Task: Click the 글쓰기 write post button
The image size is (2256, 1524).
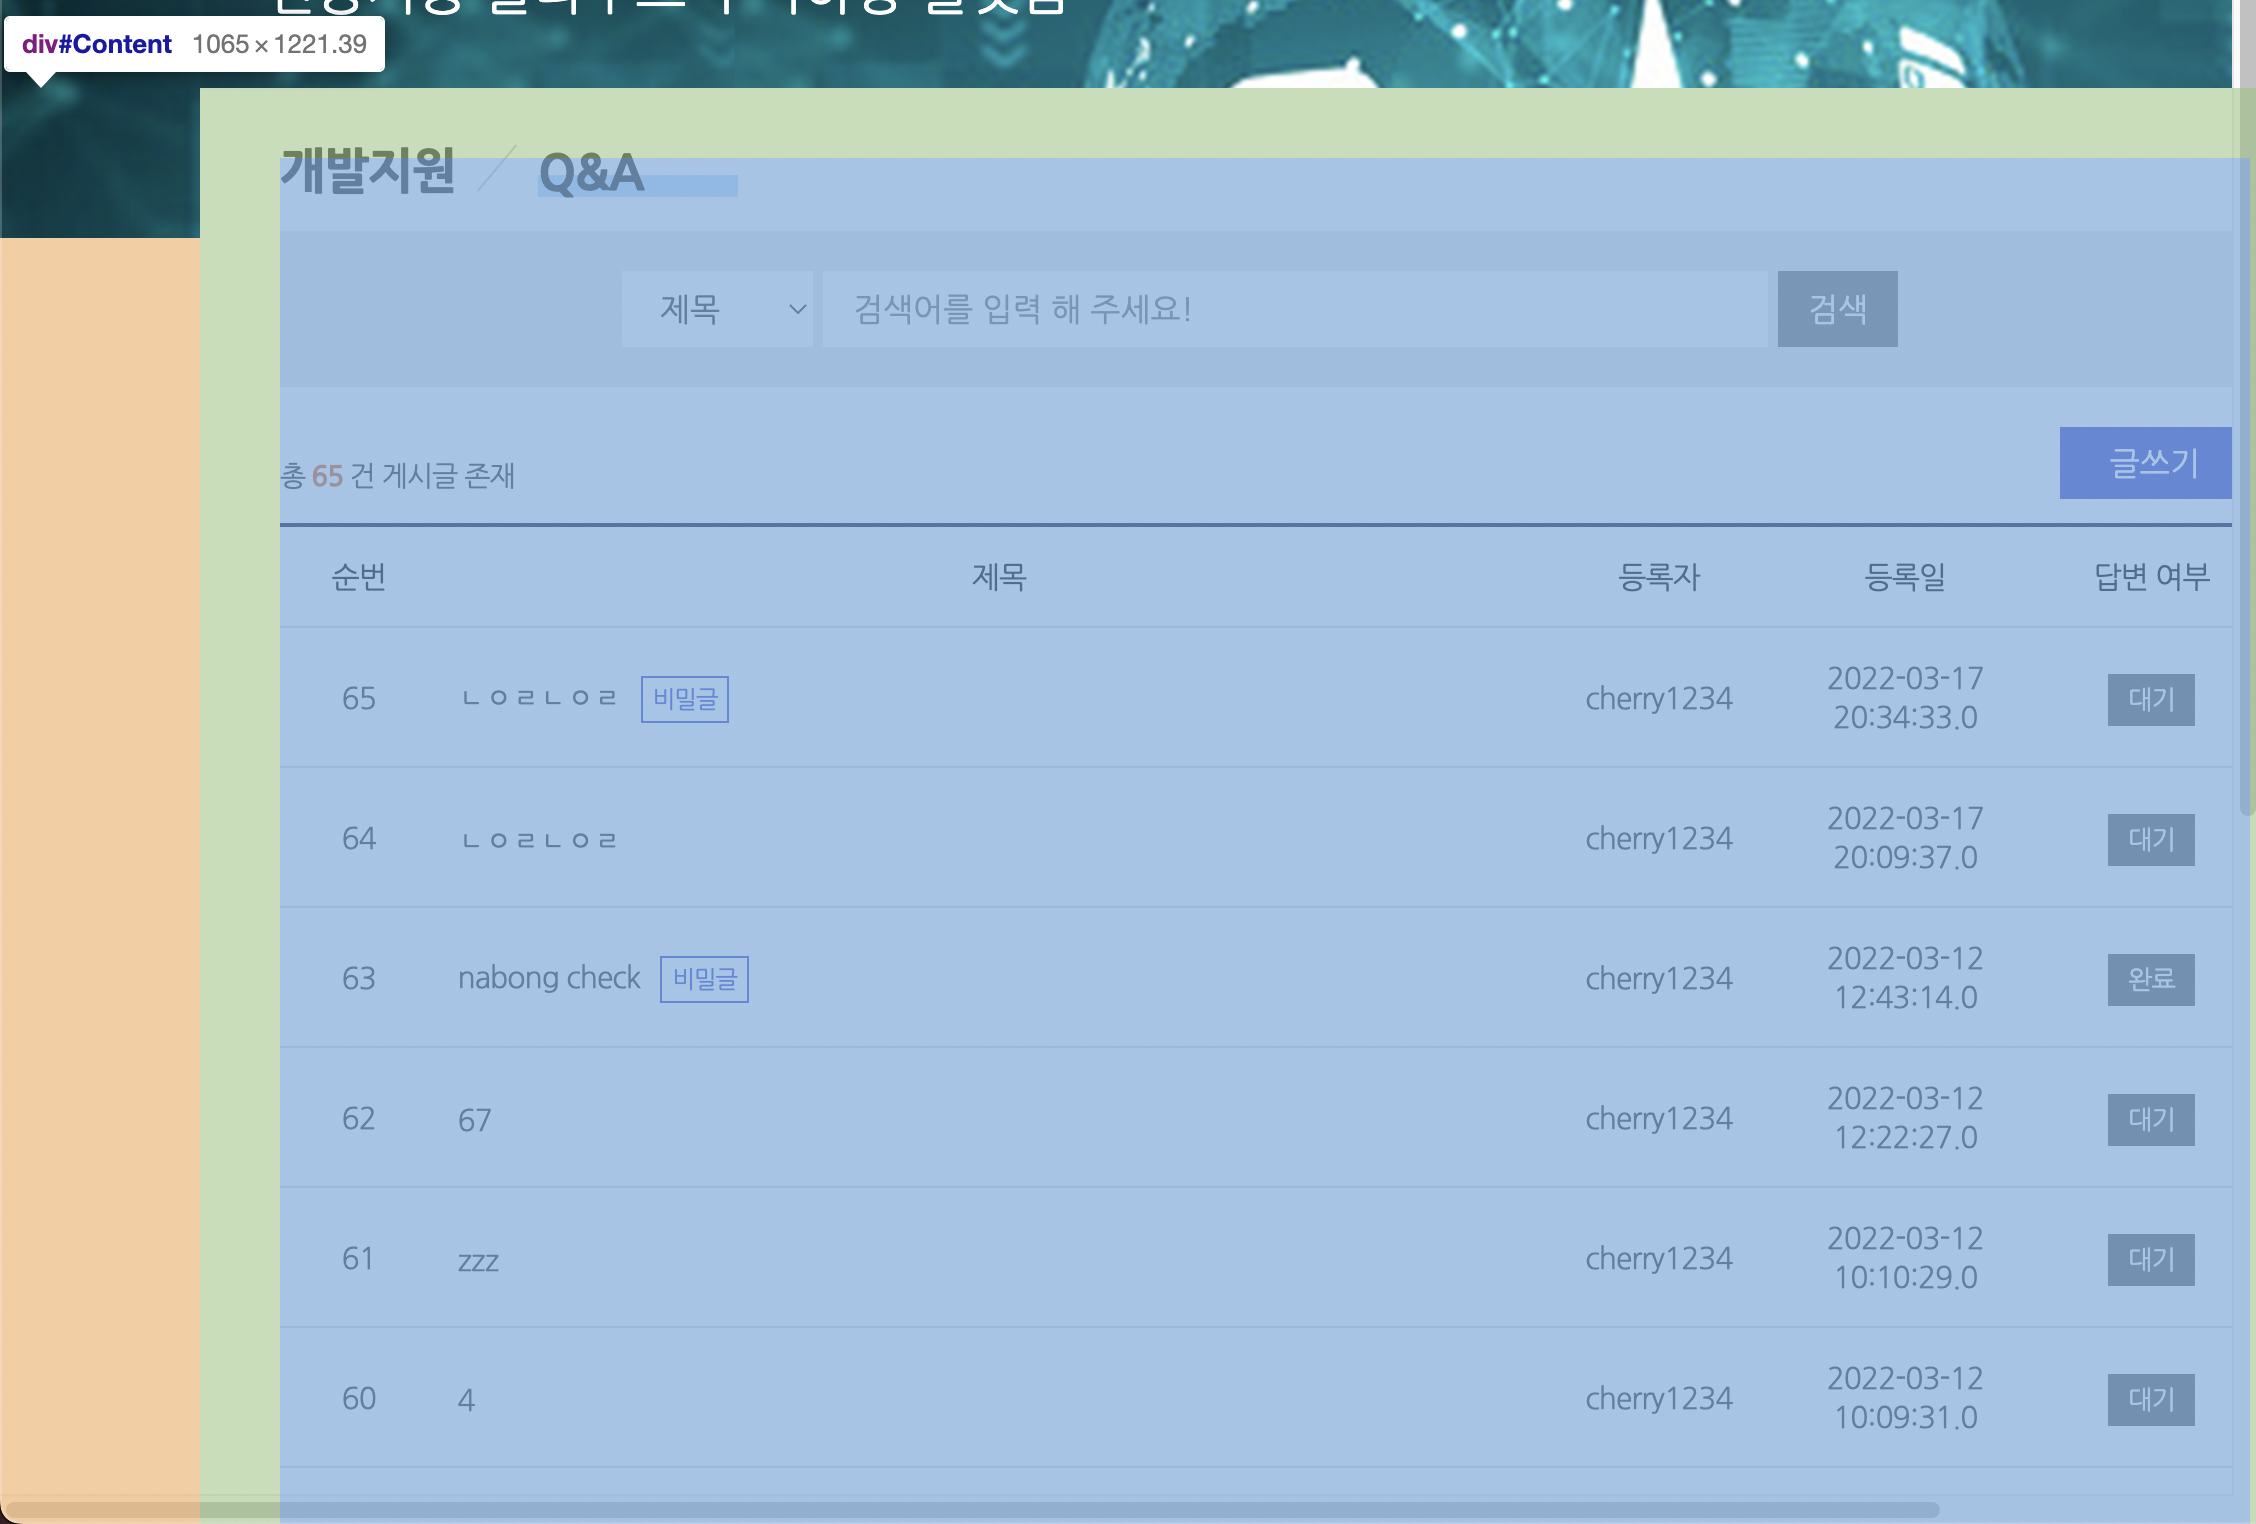Action: (x=2145, y=463)
